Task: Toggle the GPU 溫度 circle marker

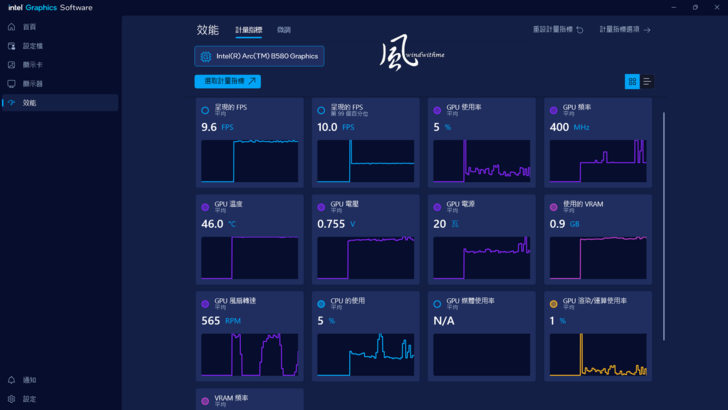Action: tap(205, 207)
